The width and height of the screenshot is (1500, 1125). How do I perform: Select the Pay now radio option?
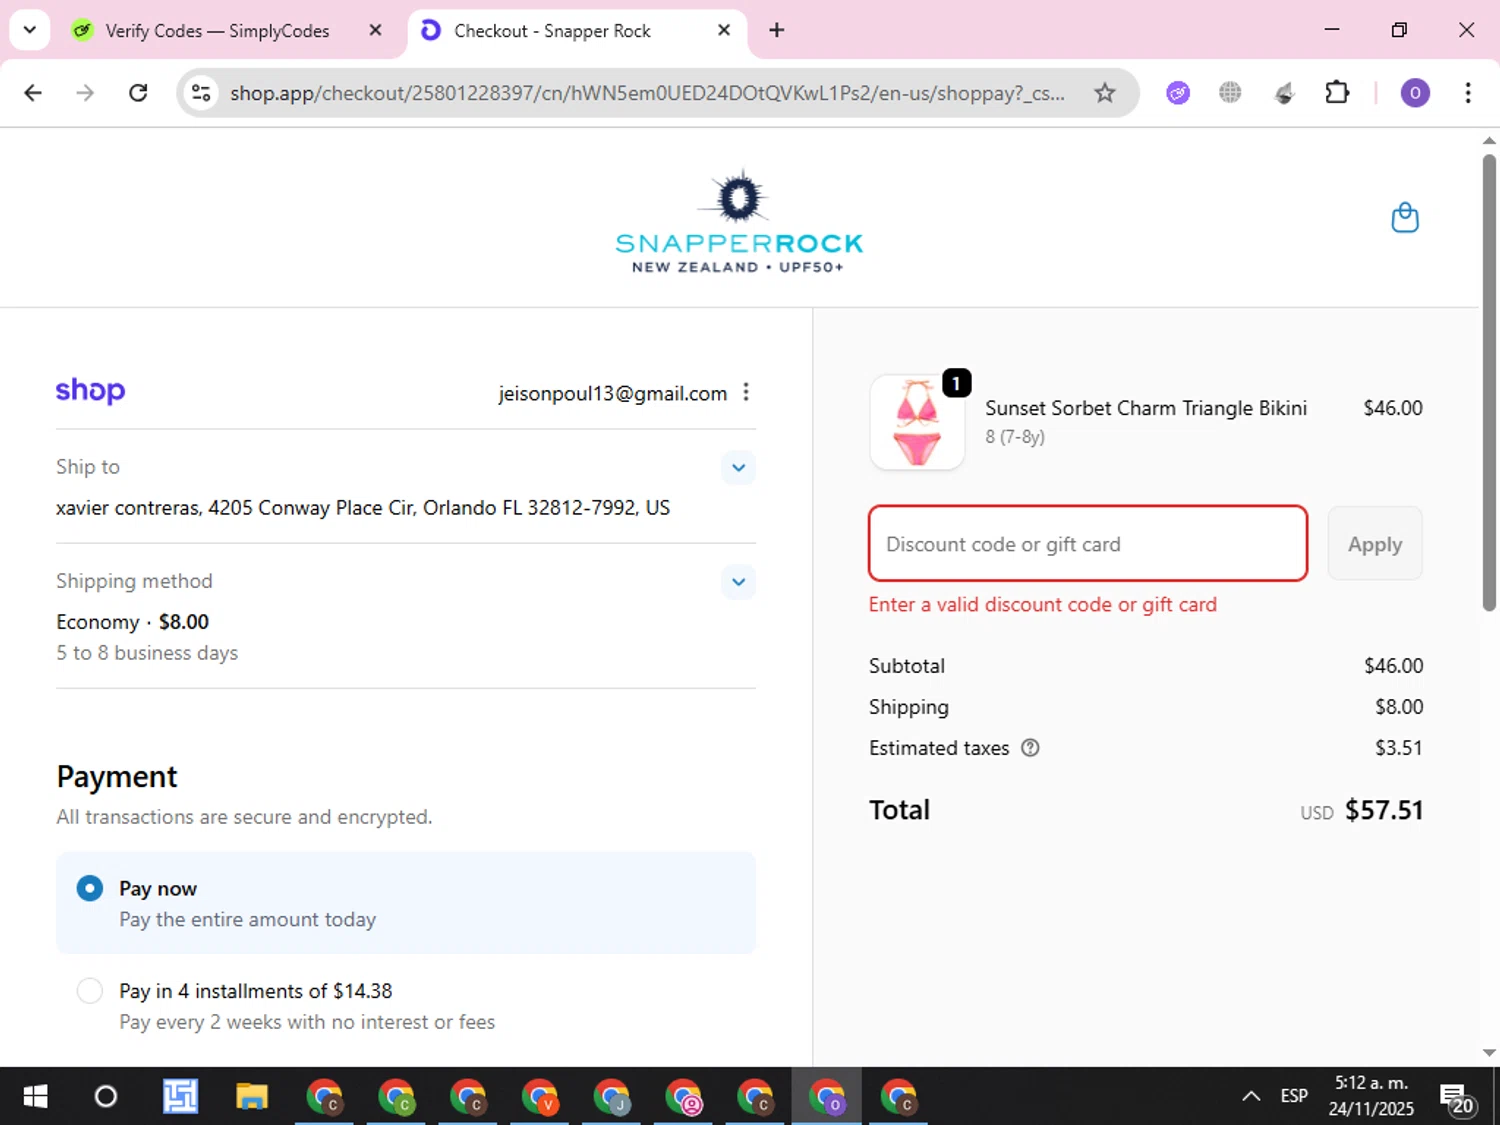[x=90, y=888]
